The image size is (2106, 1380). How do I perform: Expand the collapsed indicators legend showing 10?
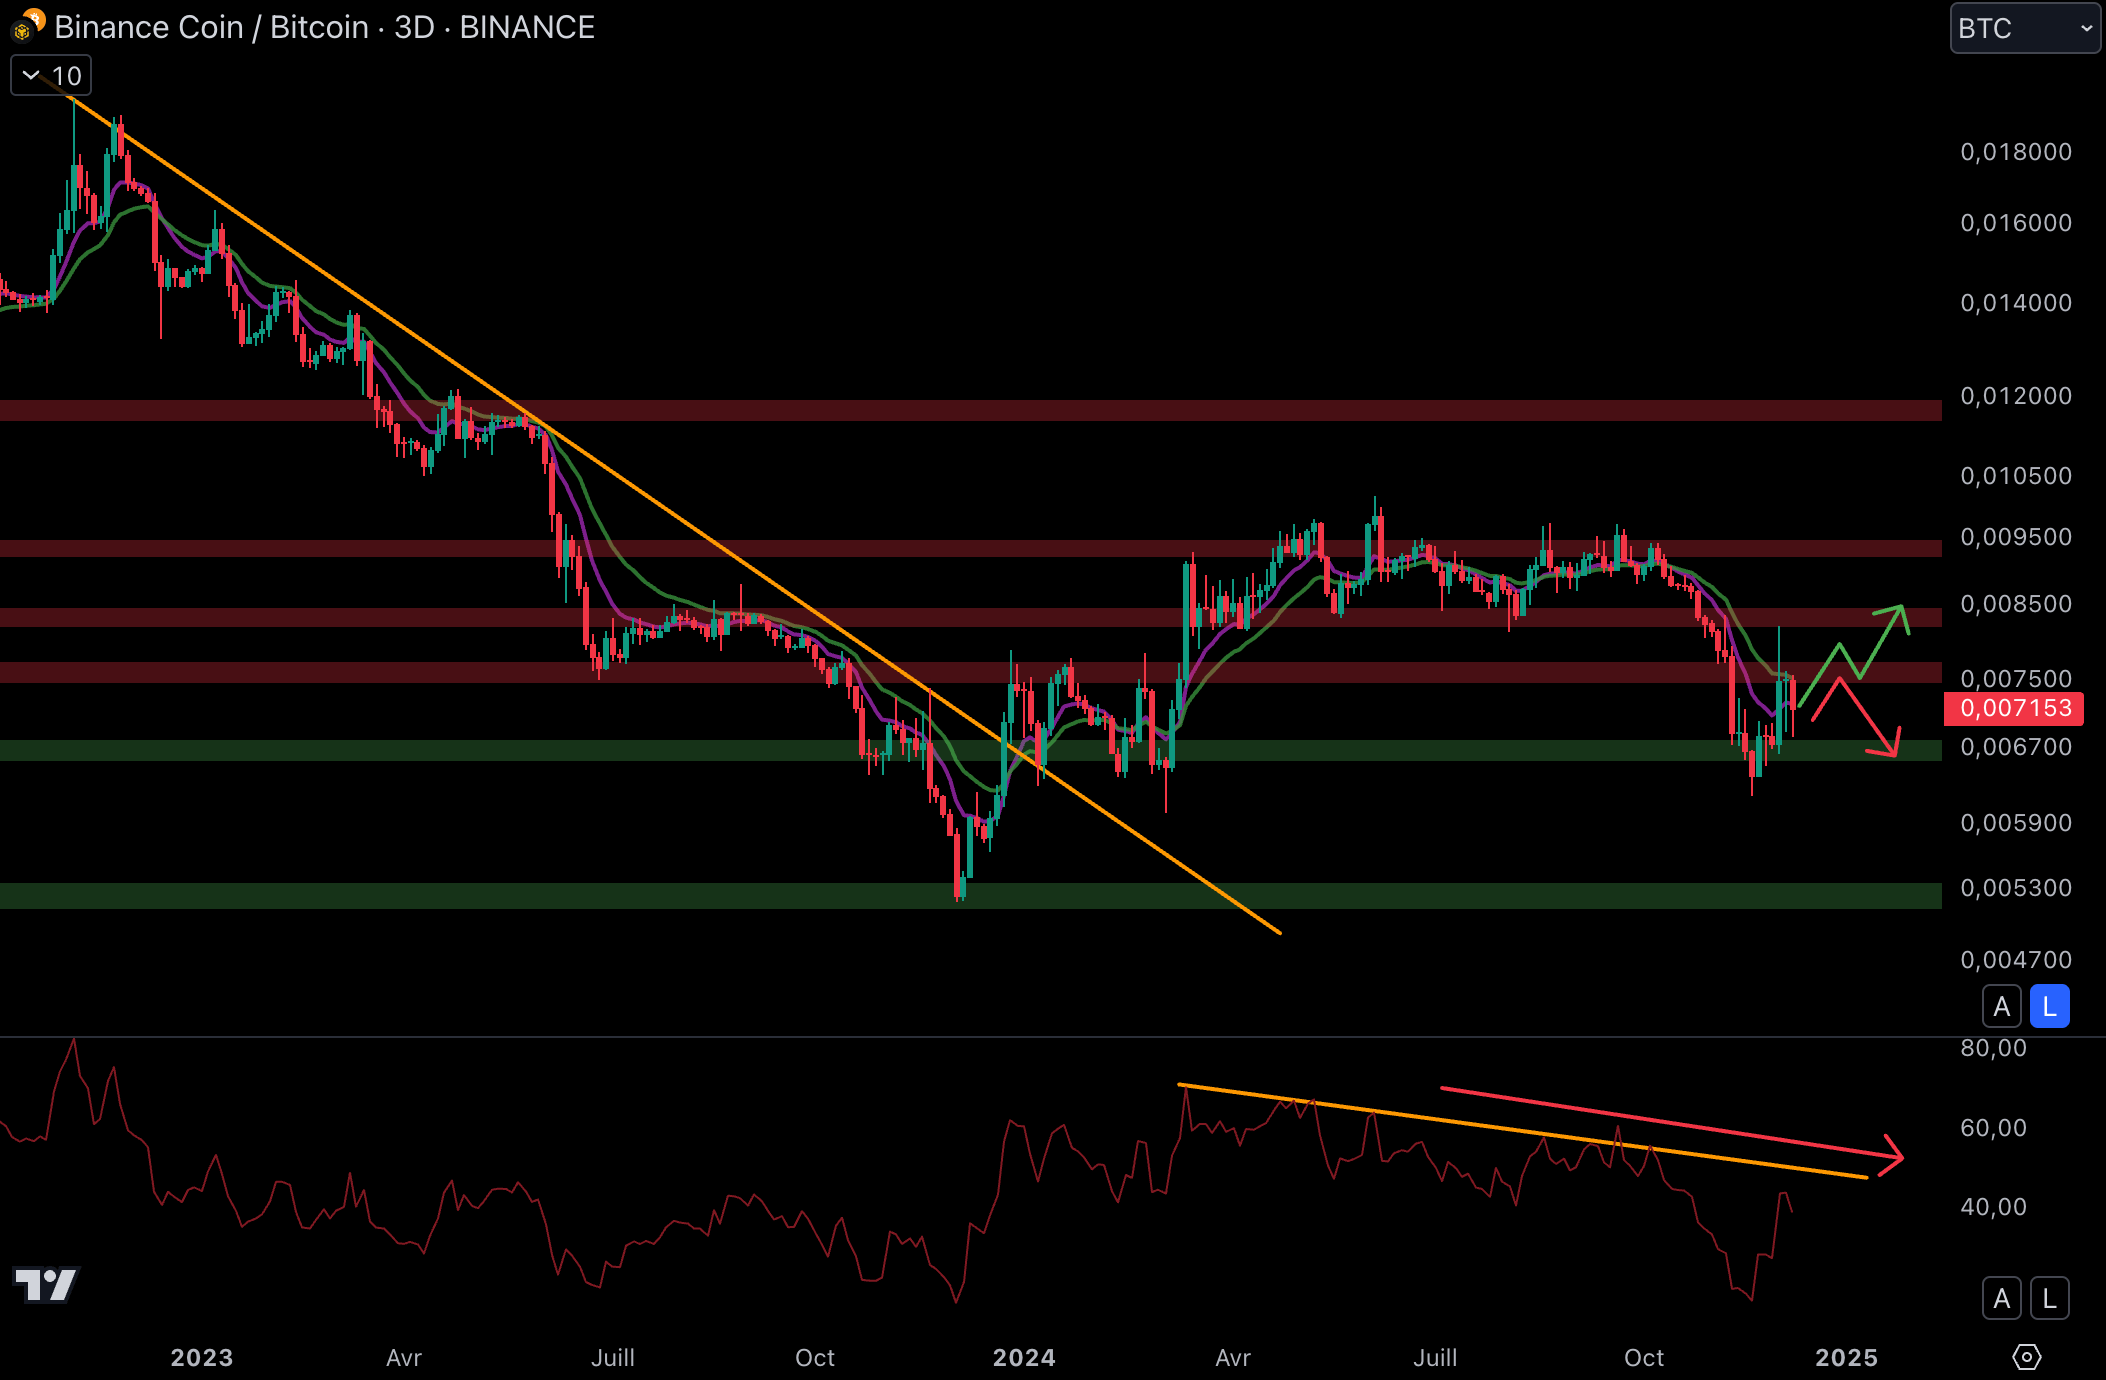(x=50, y=76)
